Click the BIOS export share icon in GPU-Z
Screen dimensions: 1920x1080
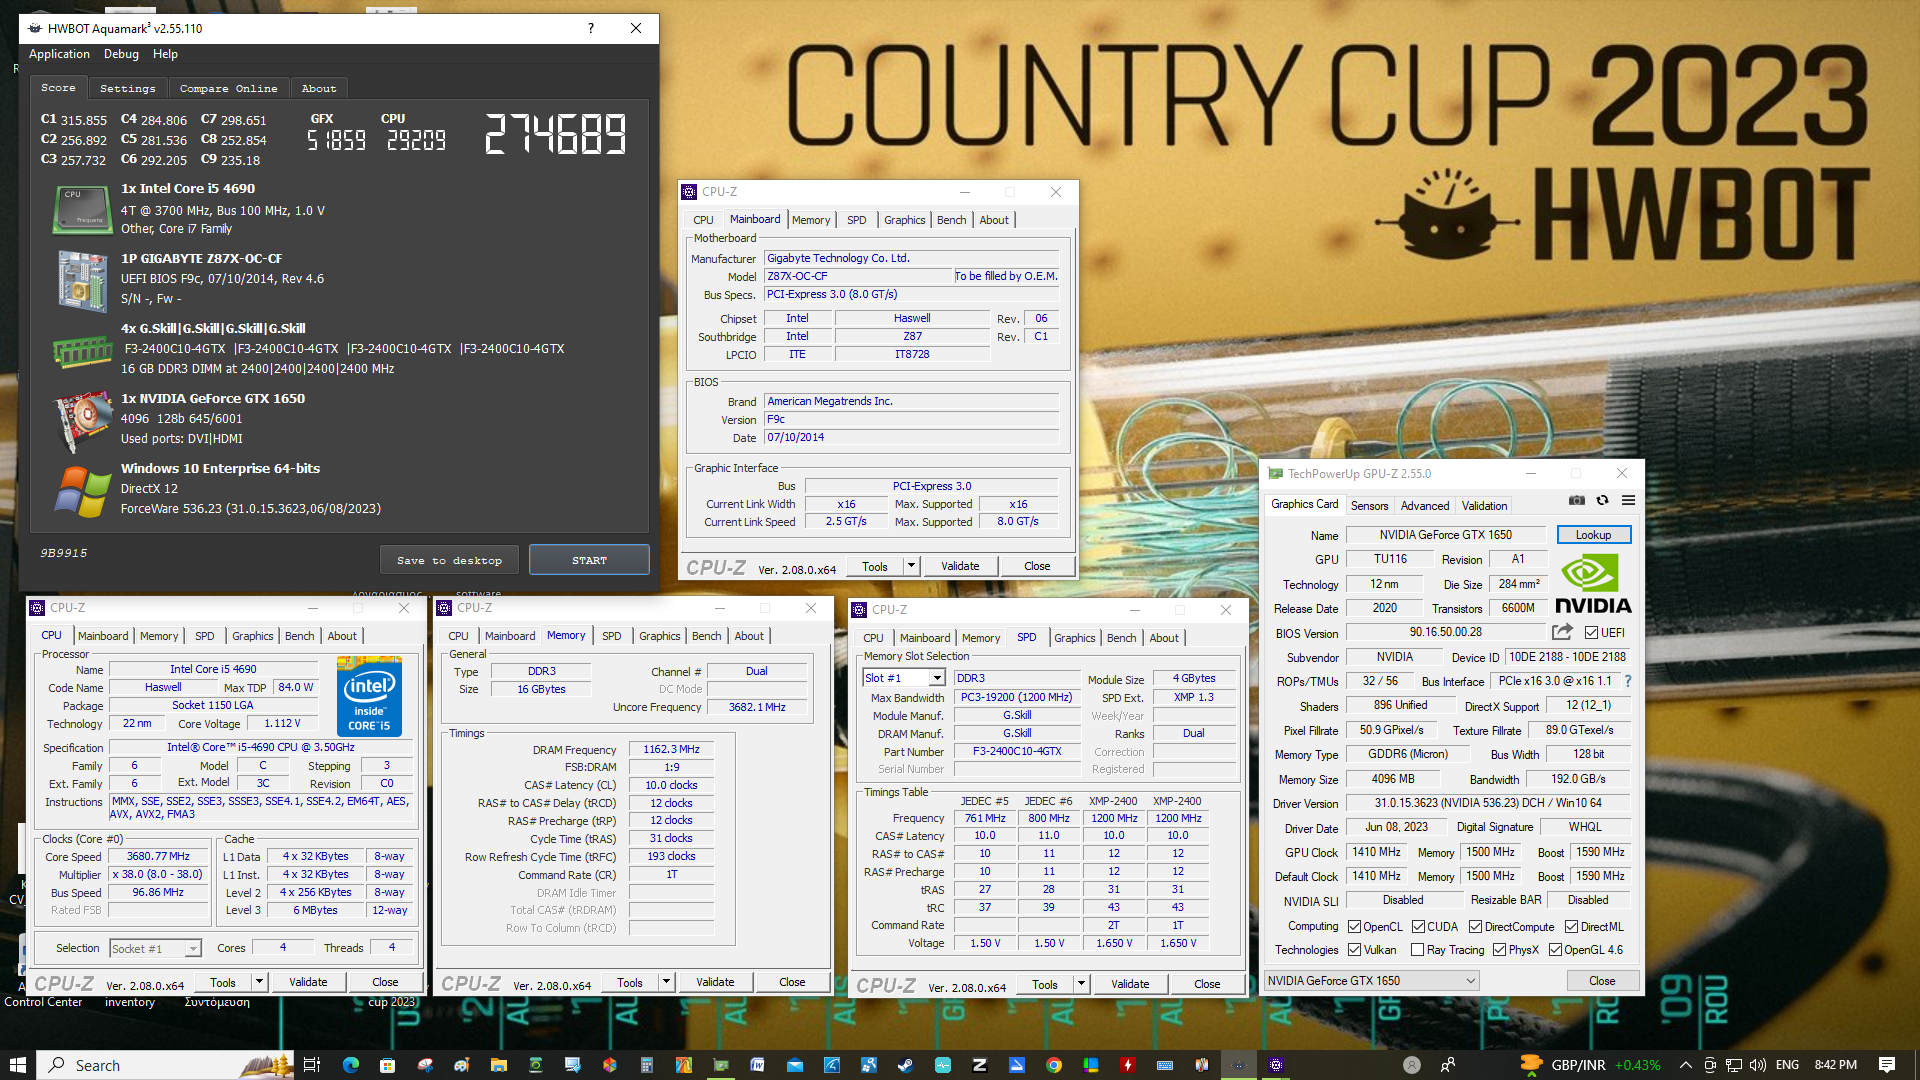point(1562,632)
